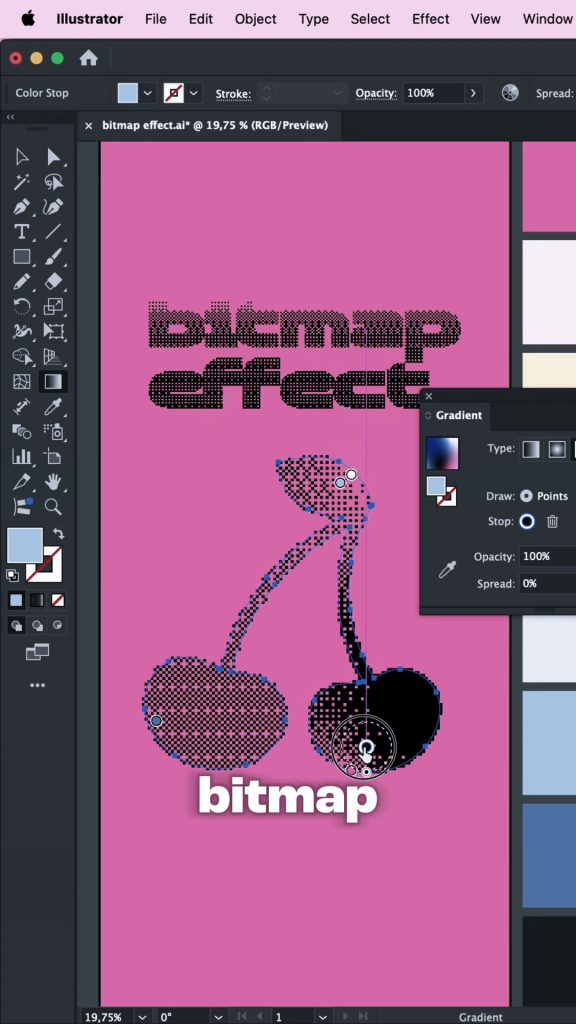576x1024 pixels.
Task: Select the Pen tool
Action: (x=22, y=207)
